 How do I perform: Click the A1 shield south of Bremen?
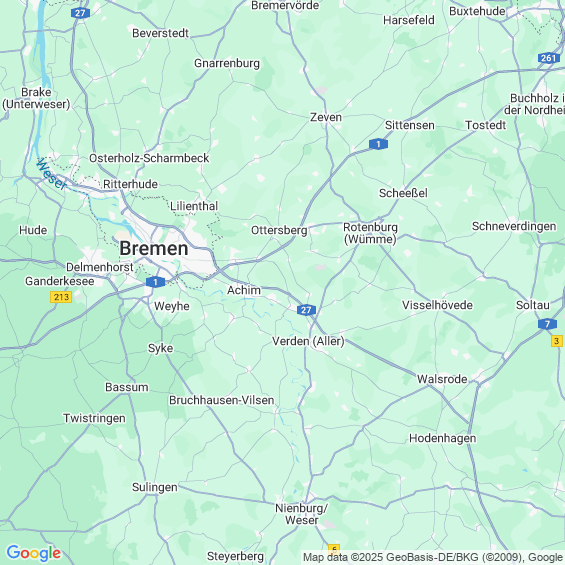click(155, 282)
